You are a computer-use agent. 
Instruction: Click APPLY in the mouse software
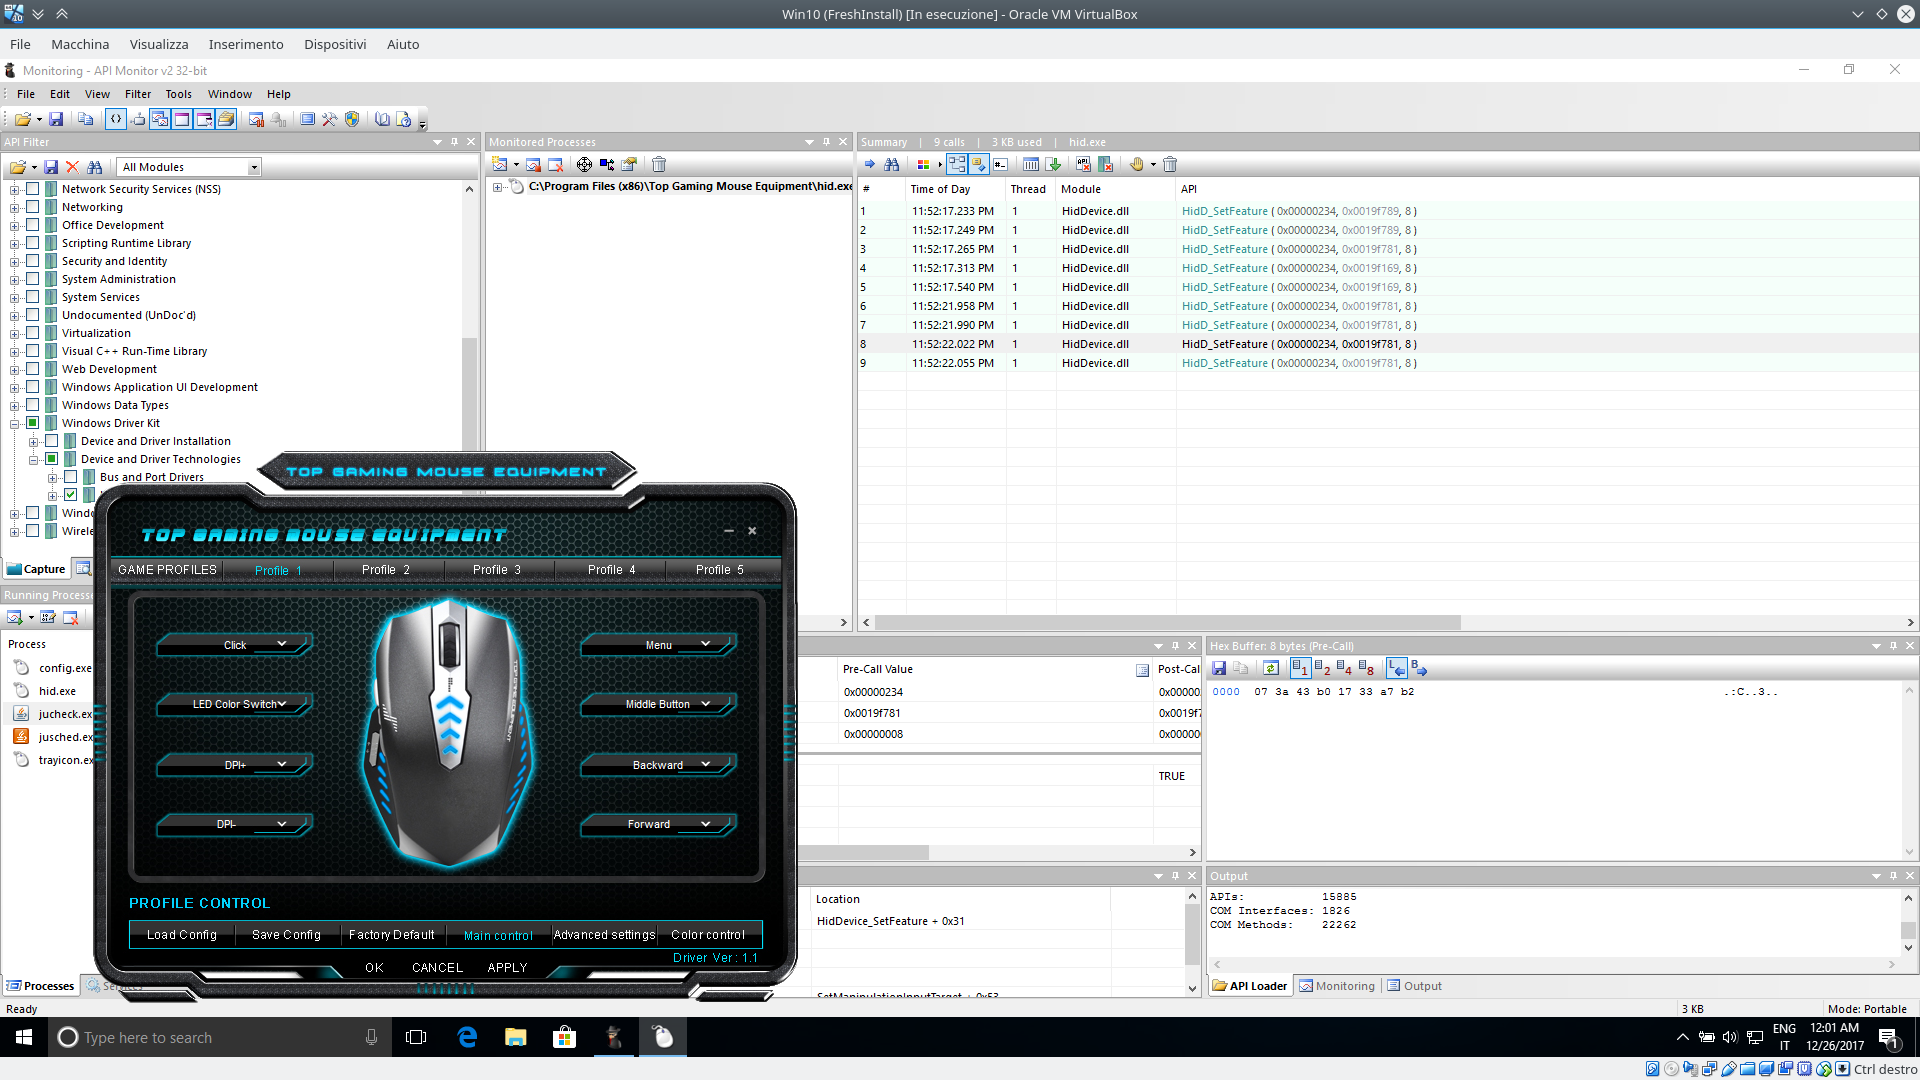pyautogui.click(x=507, y=968)
